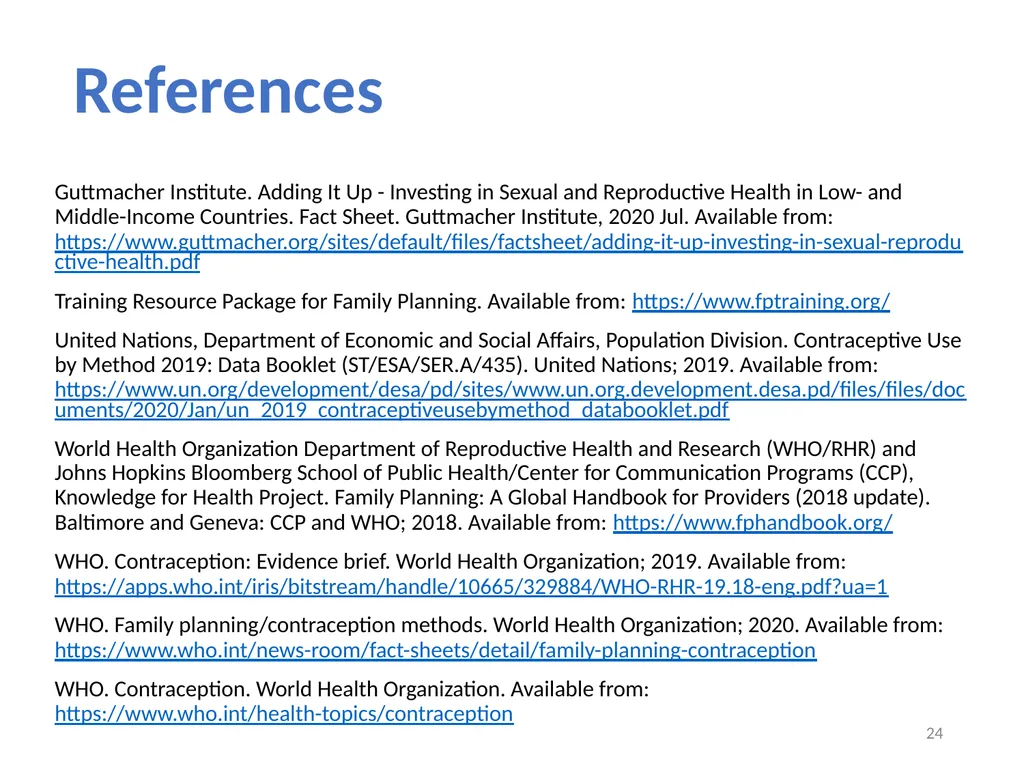Click 'Training Resource Package for Family Planning' text
The width and height of the screenshot is (1024, 768).
click(x=268, y=301)
